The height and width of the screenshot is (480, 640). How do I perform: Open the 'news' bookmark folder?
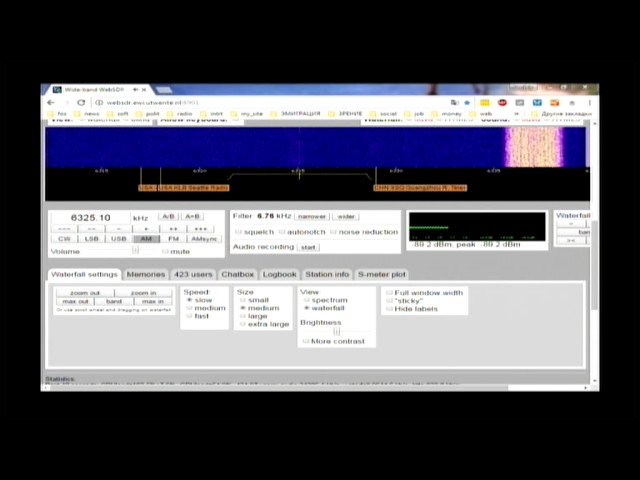87,114
